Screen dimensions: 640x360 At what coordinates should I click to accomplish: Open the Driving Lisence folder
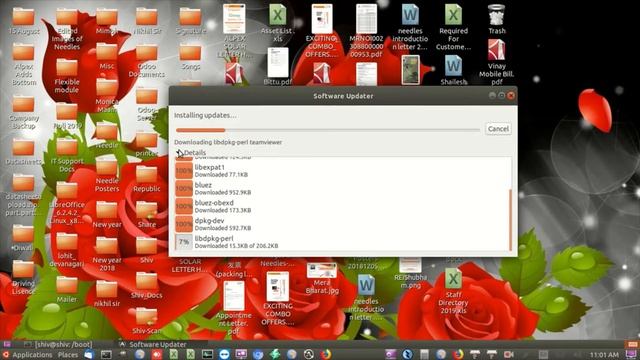pyautogui.click(x=23, y=278)
